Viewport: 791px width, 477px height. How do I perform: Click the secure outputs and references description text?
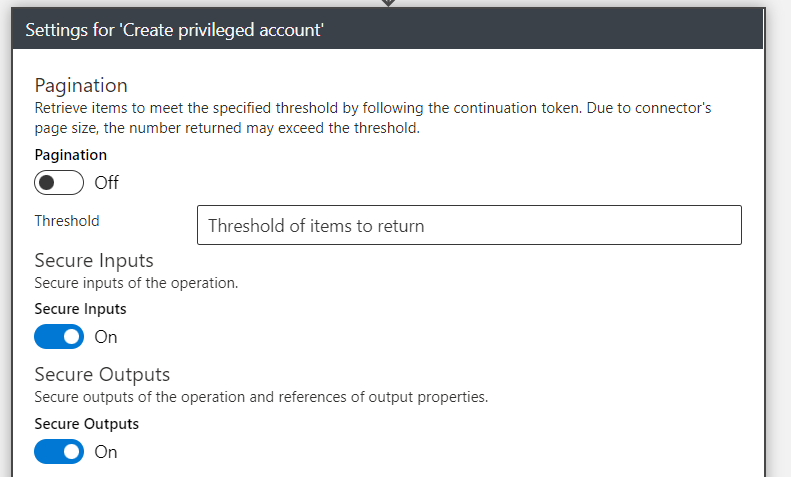coord(261,397)
